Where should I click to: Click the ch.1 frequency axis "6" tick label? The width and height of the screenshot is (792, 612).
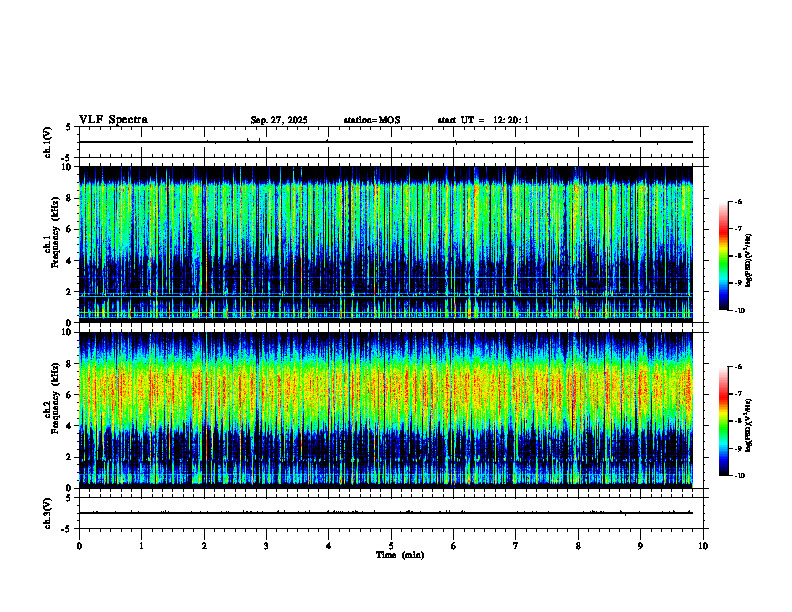tap(70, 230)
